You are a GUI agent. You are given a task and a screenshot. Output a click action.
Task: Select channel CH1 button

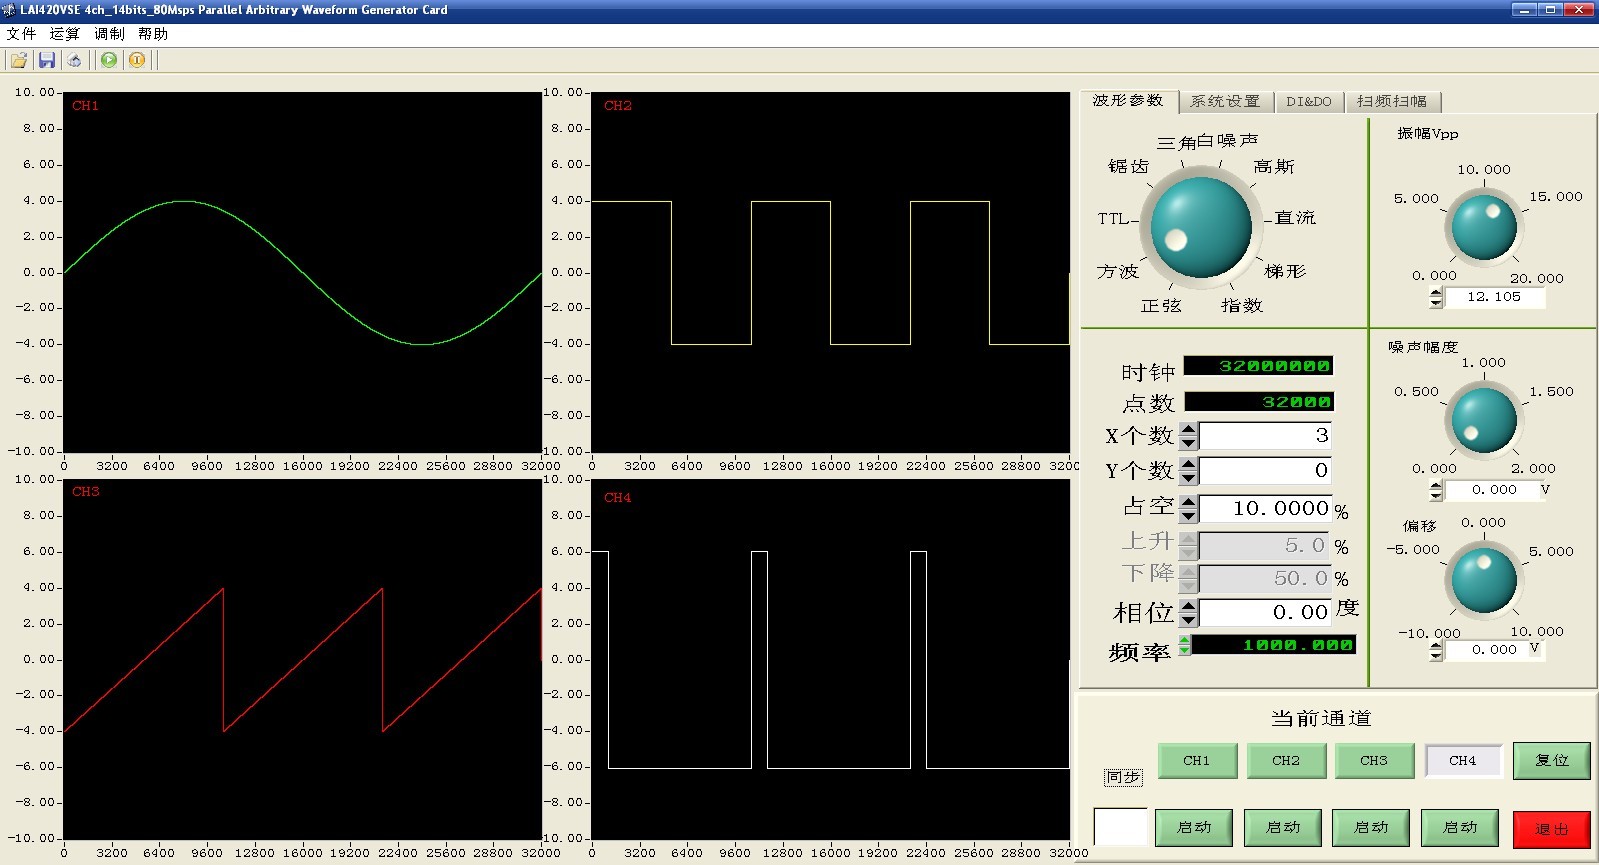click(1197, 761)
